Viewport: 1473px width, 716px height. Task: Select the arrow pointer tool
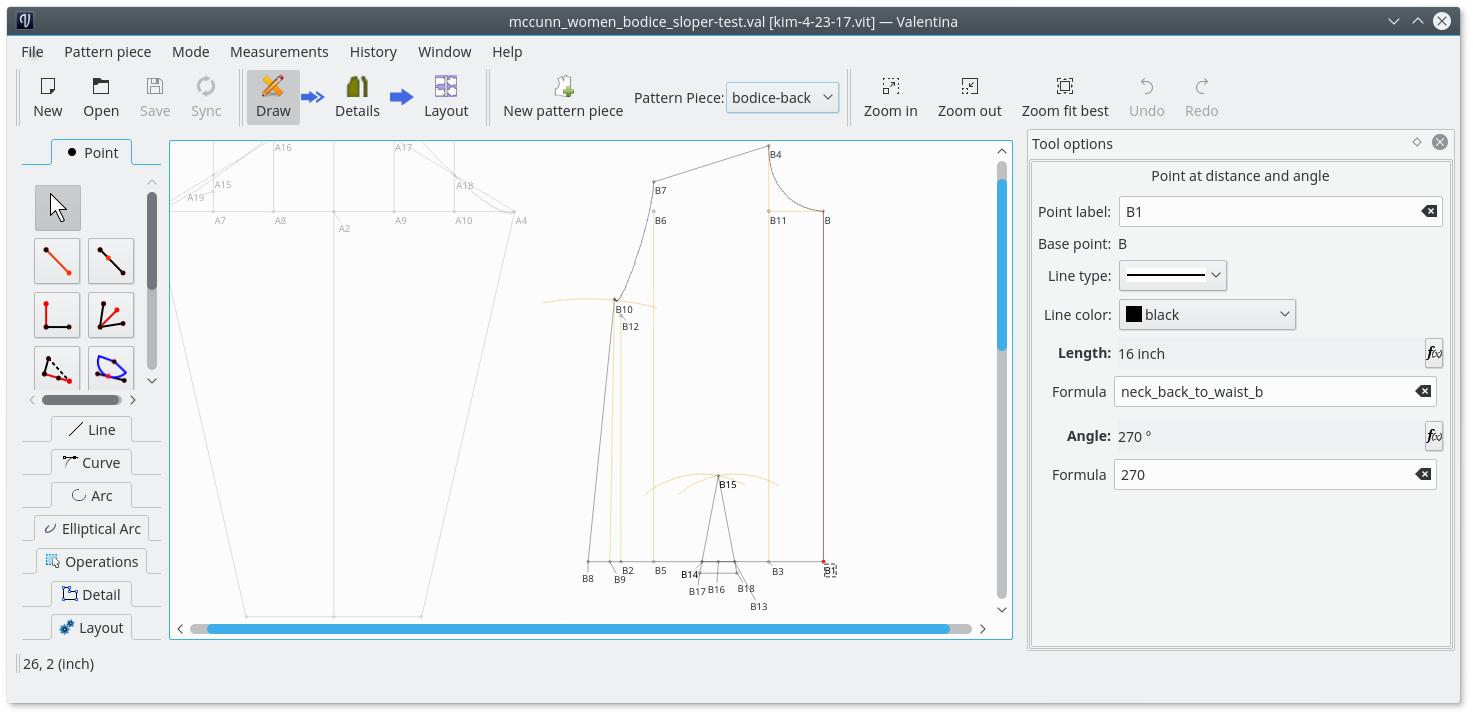58,208
